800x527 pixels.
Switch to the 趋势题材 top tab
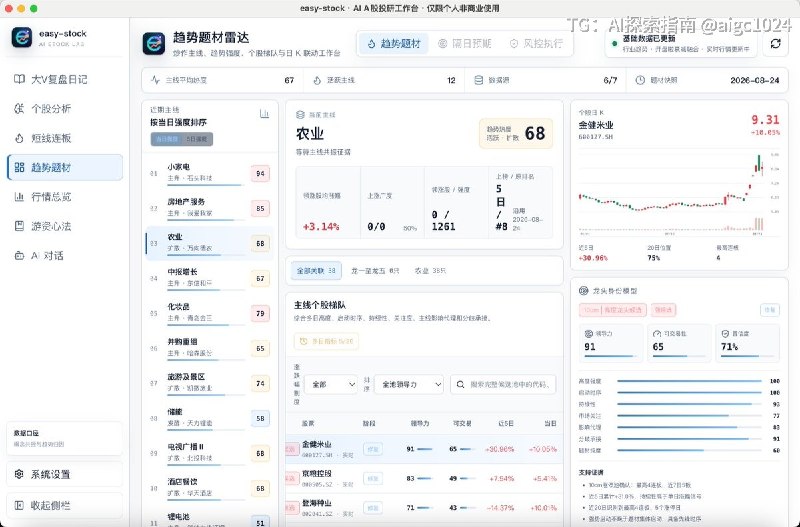pos(393,44)
